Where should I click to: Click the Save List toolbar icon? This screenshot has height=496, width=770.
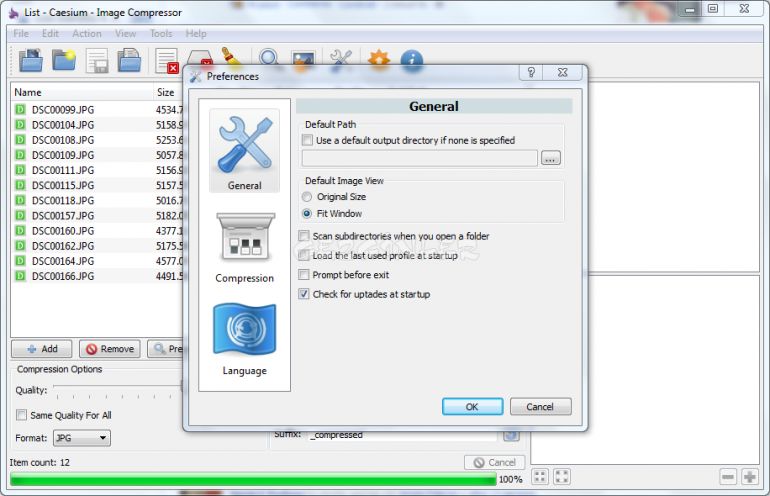pos(97,60)
